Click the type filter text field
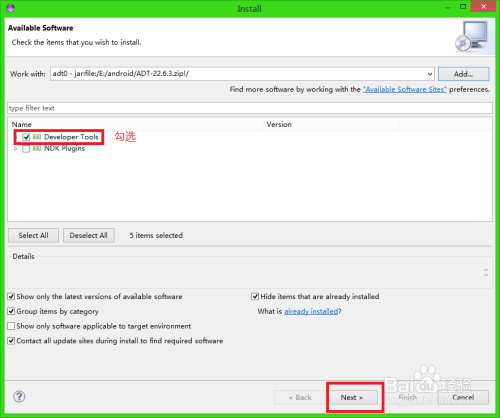This screenshot has height=418, width=500. (x=250, y=108)
